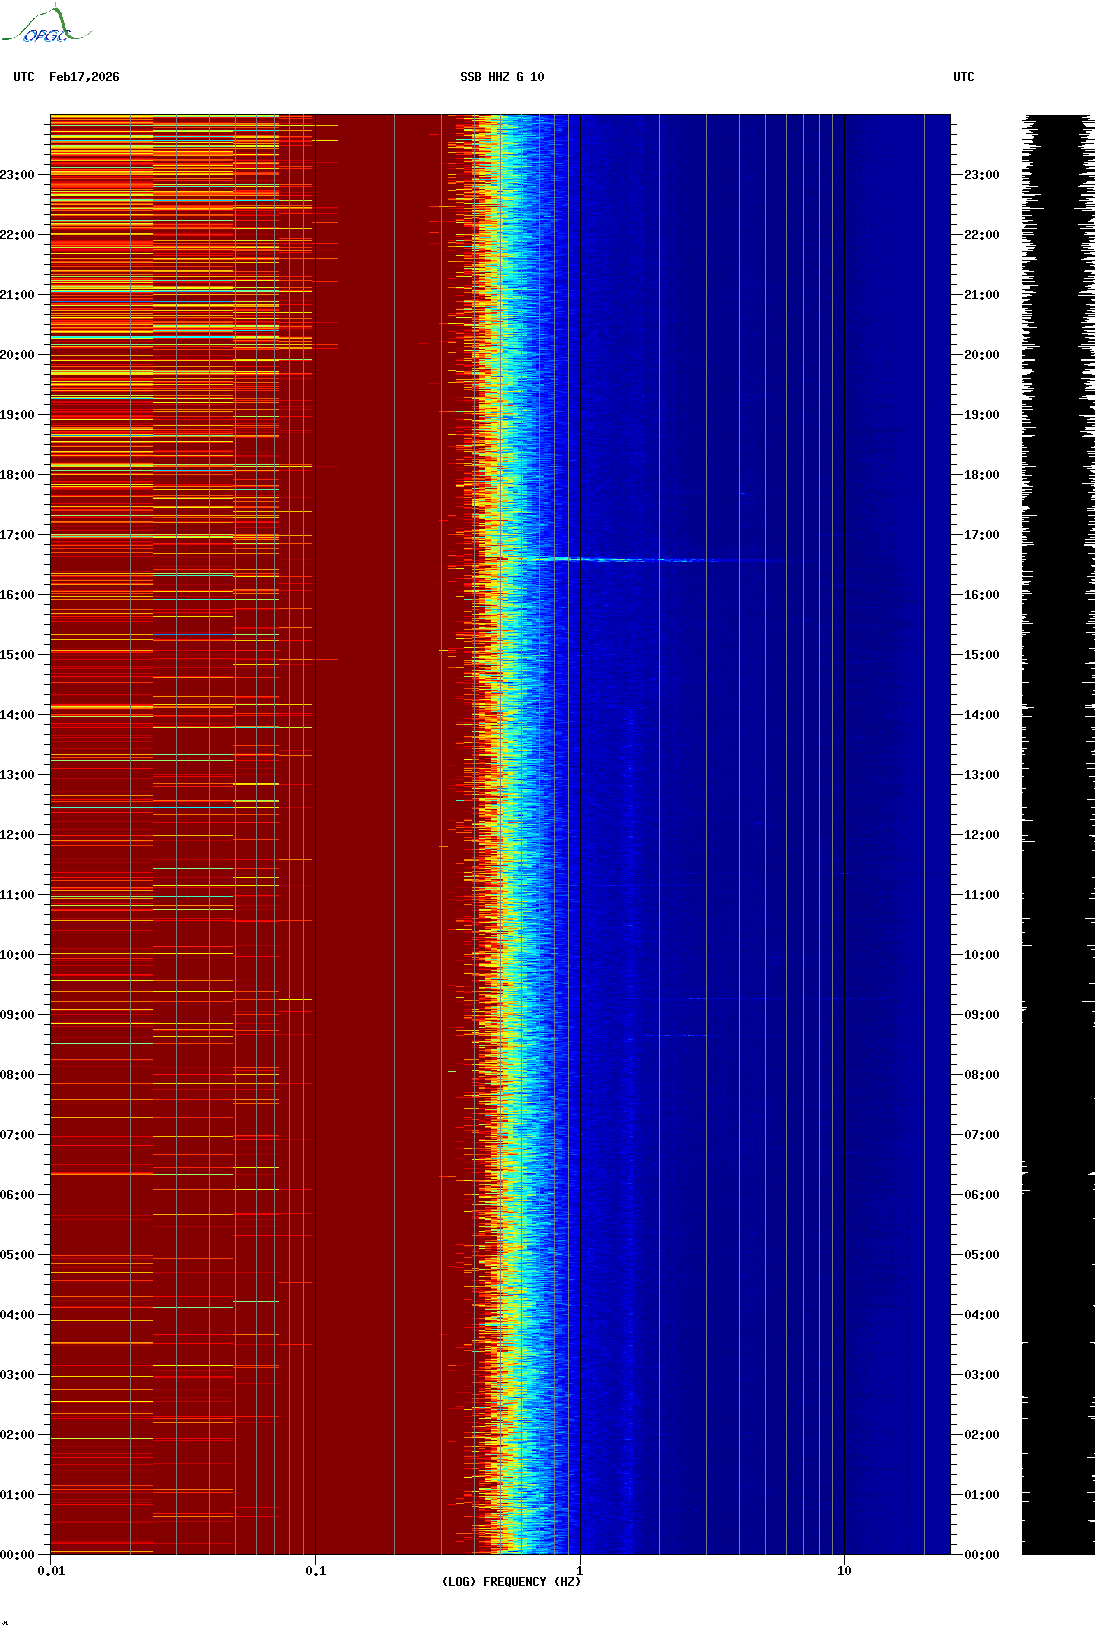Click the 0.1 frequency axis label
The width and height of the screenshot is (1102, 1634).
click(x=315, y=1571)
